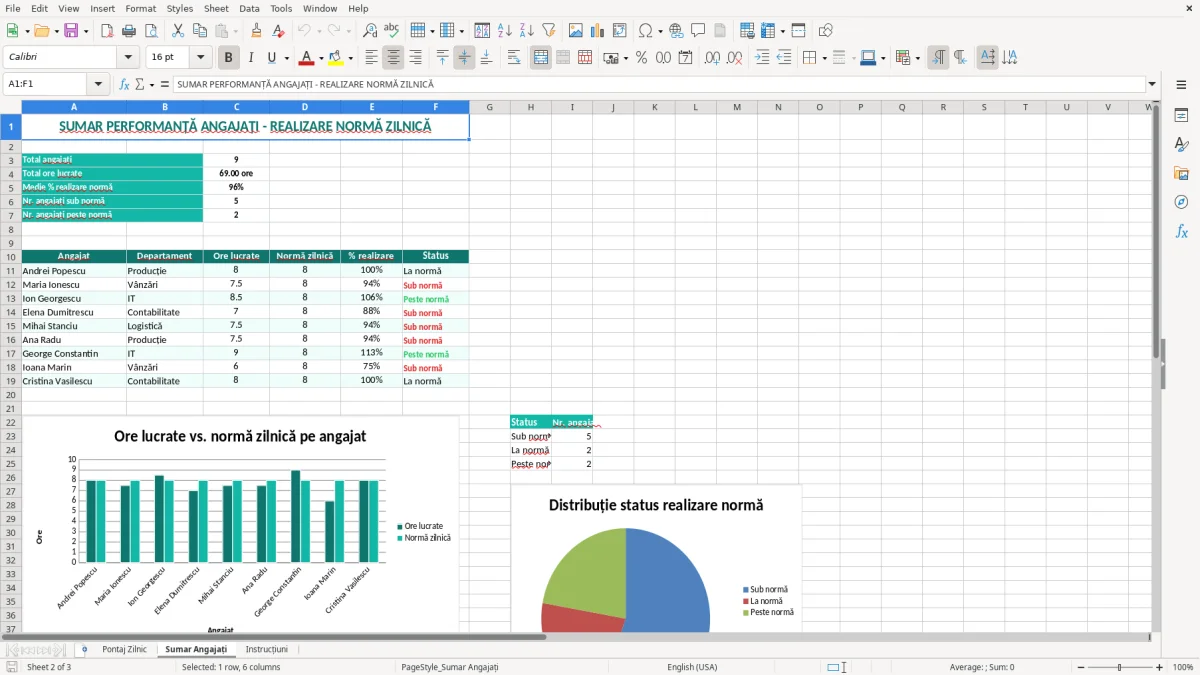Screen dimensions: 1200x675
Task: Expand the formula bar arrow
Action: (x=1152, y=84)
